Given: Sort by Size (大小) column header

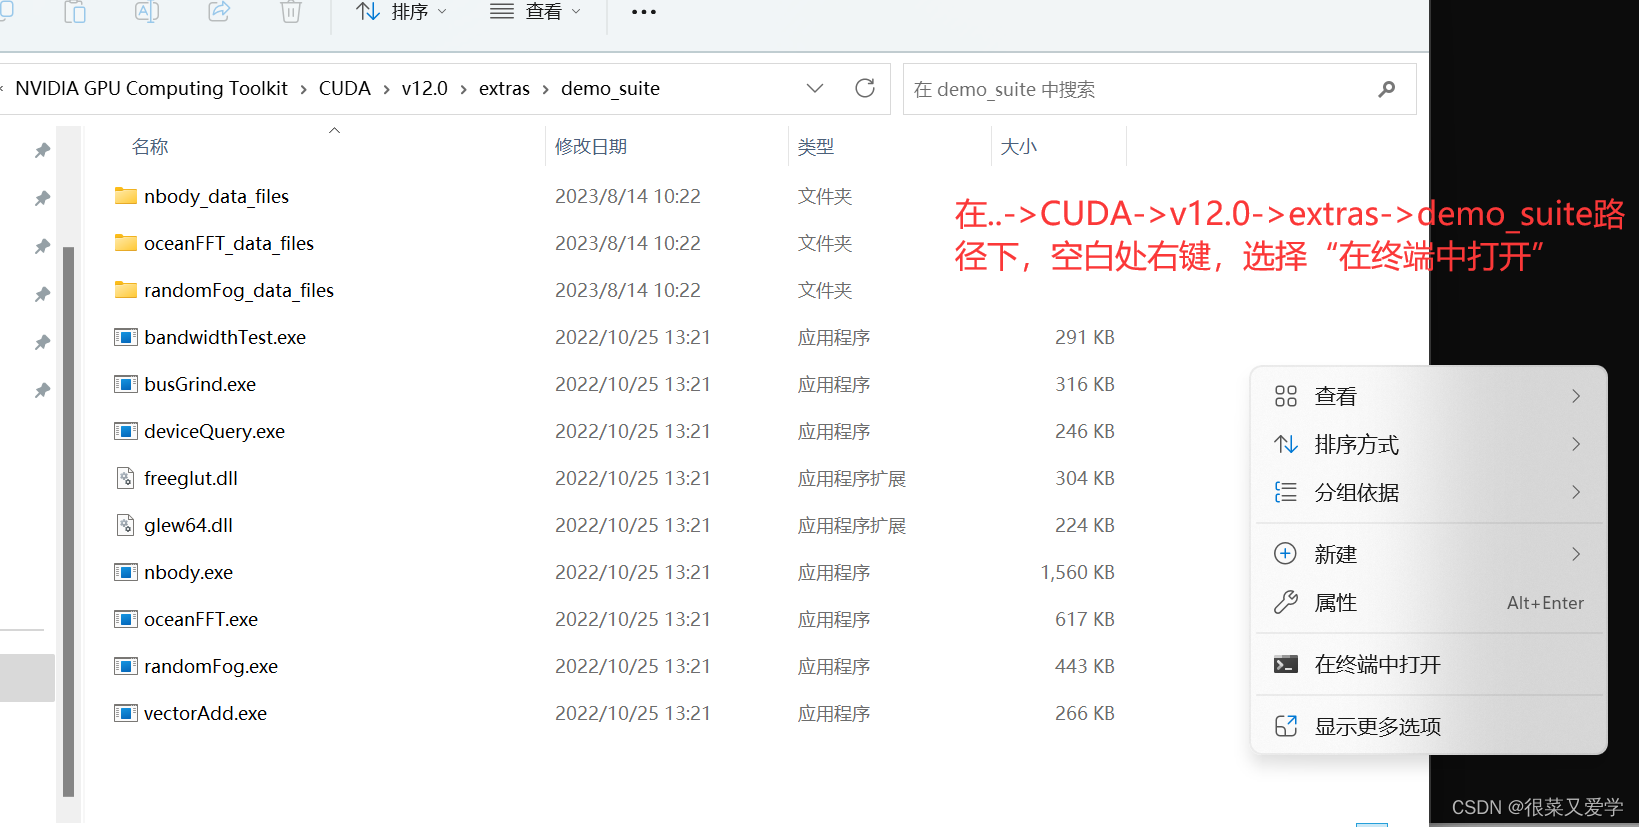Looking at the screenshot, I should point(1019,146).
